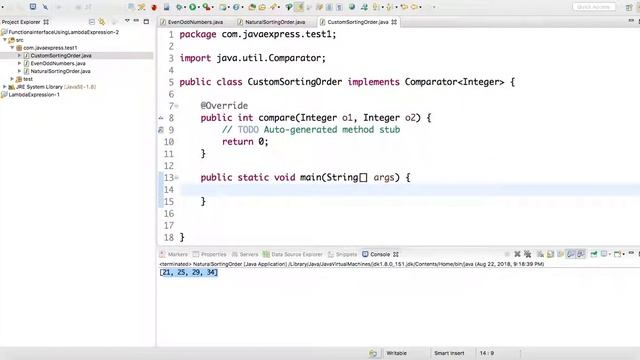Expand CustomSortingOrder.java tree node arrow
Image resolution: width=640 pixels, height=360 pixels.
pyautogui.click(x=19, y=55)
